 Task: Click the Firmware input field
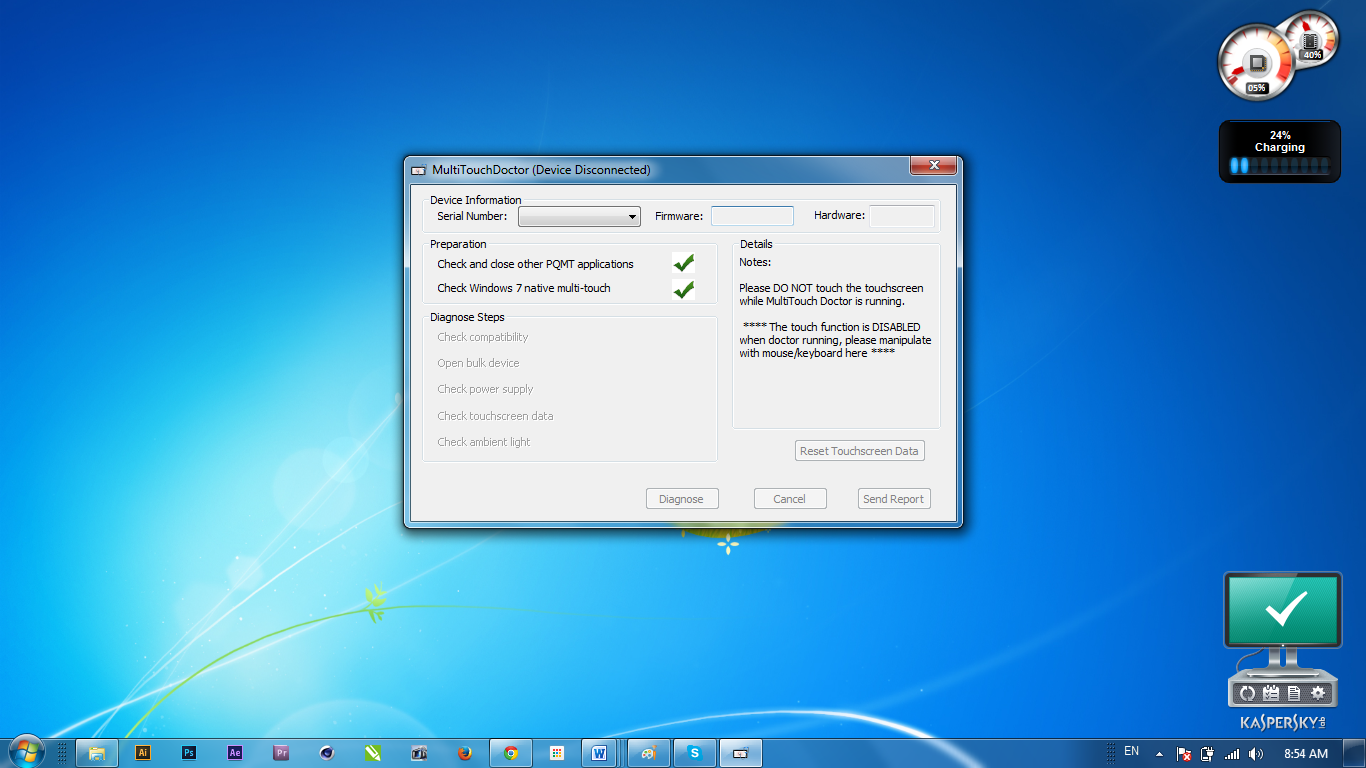752,216
